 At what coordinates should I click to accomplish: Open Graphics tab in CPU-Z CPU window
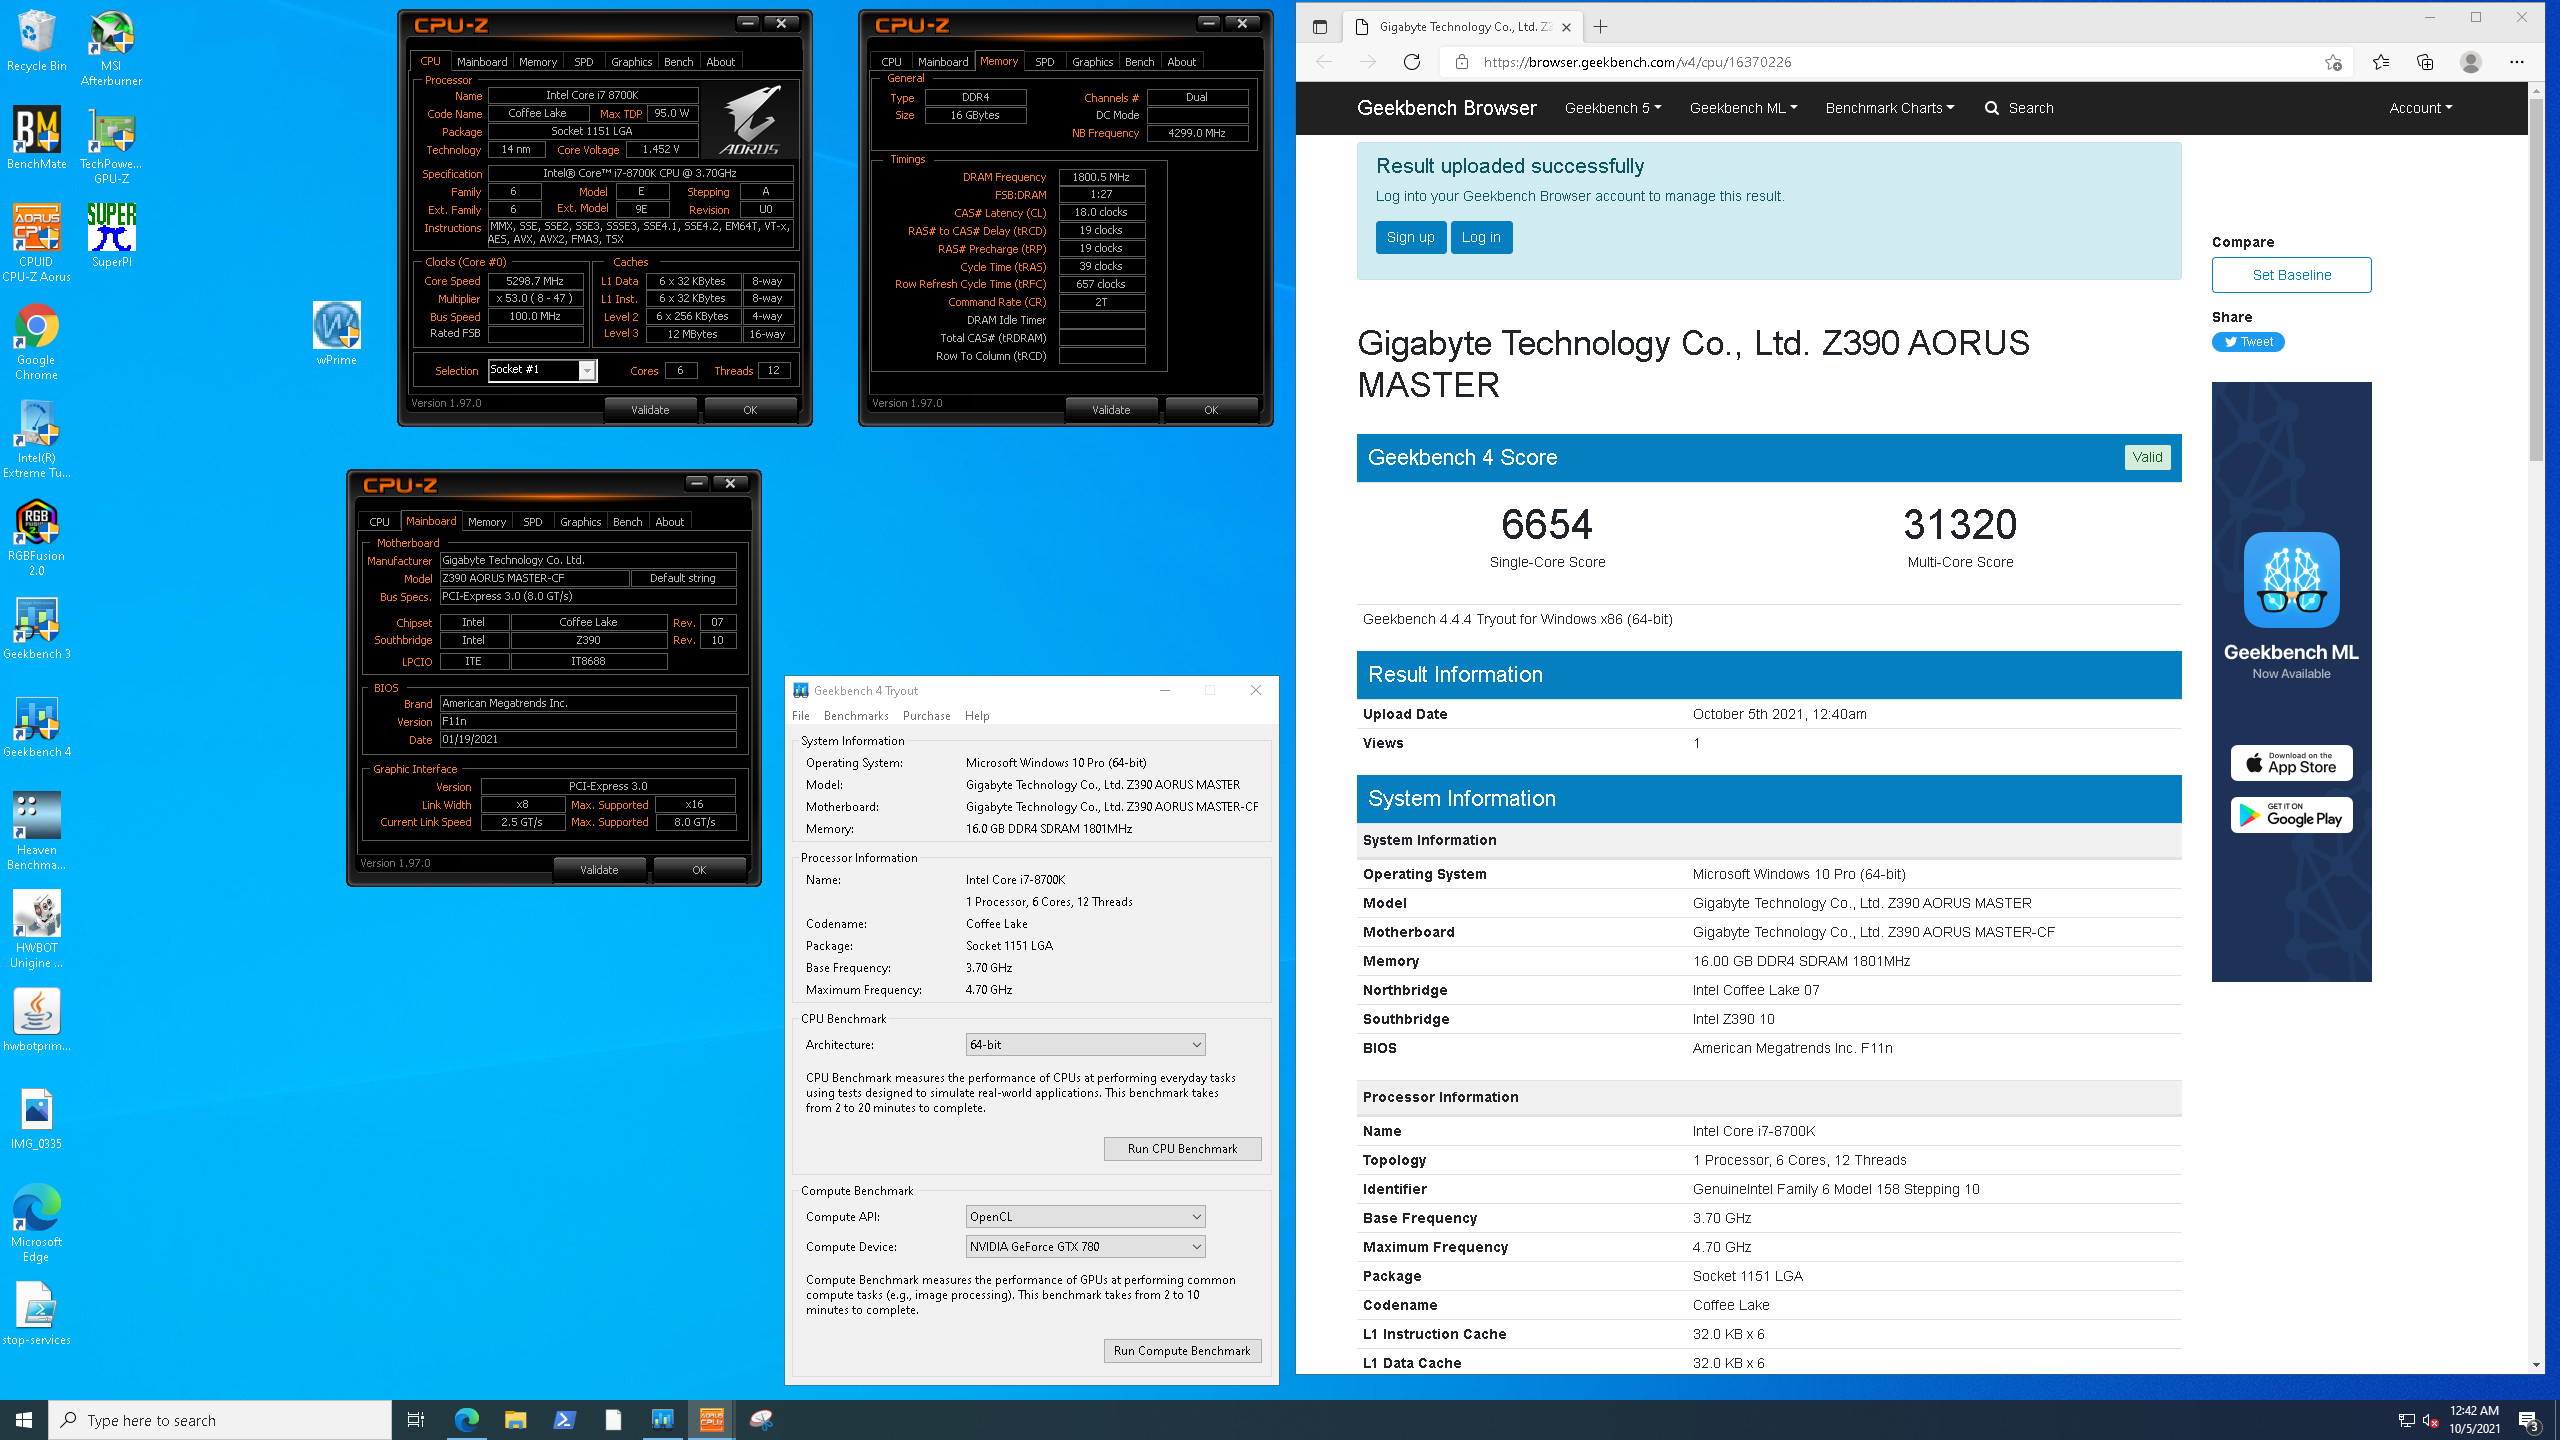pos(631,62)
